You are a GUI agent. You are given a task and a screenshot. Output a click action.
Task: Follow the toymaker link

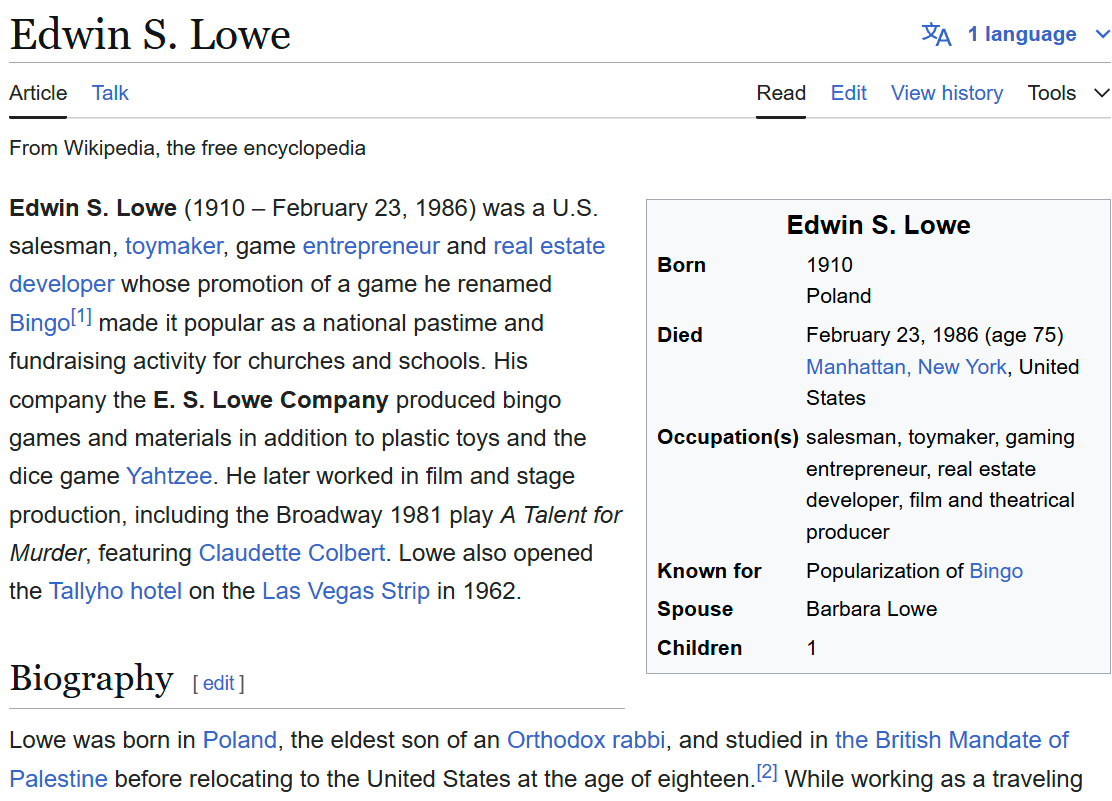(174, 246)
